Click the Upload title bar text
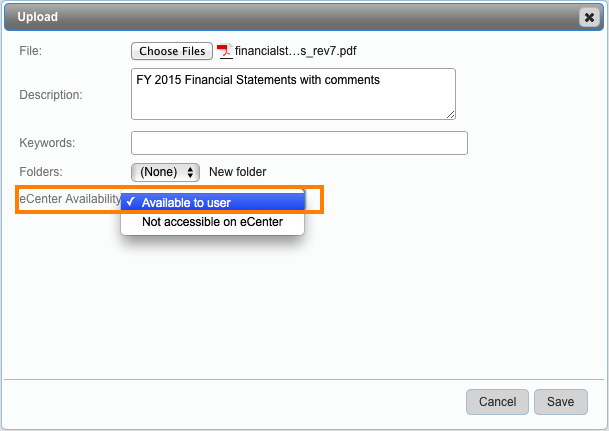609x431 pixels. click(38, 17)
